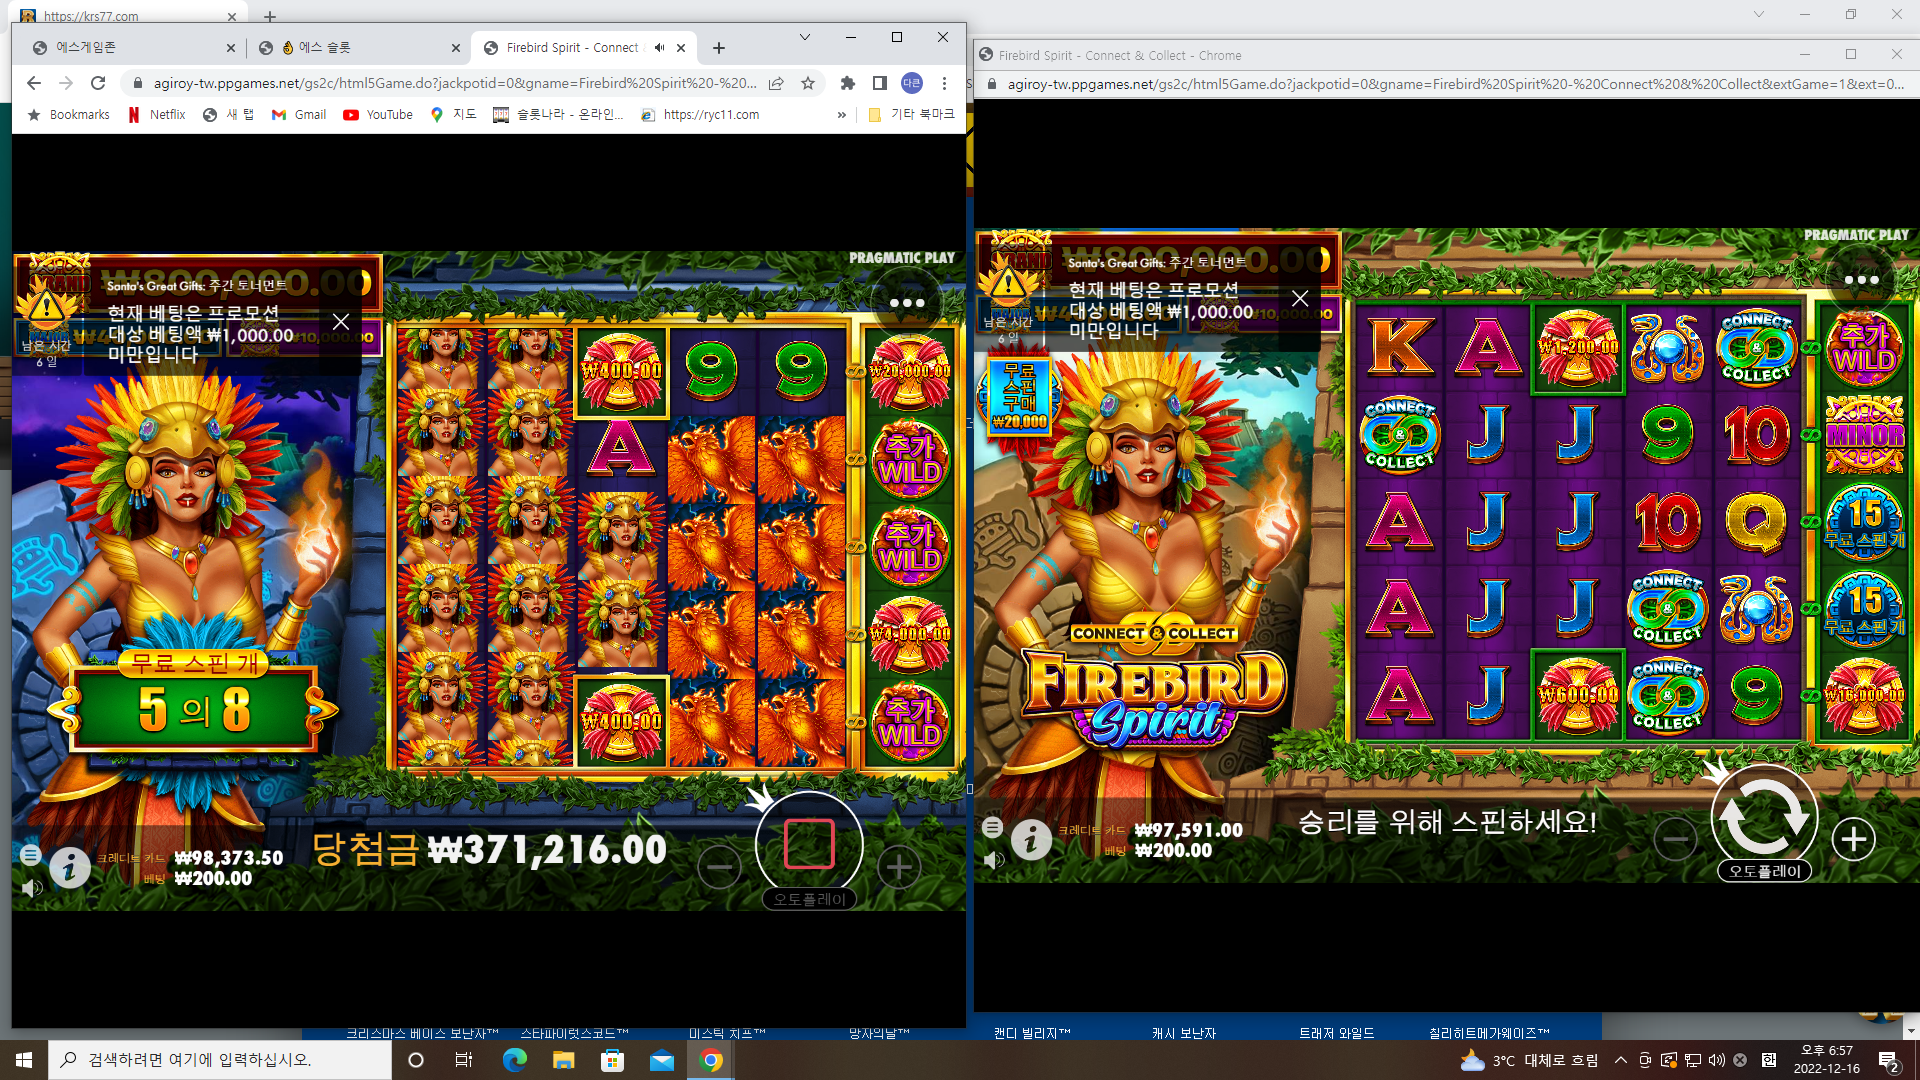
Task: Go forward in the left Chrome window
Action: pyautogui.click(x=66, y=83)
